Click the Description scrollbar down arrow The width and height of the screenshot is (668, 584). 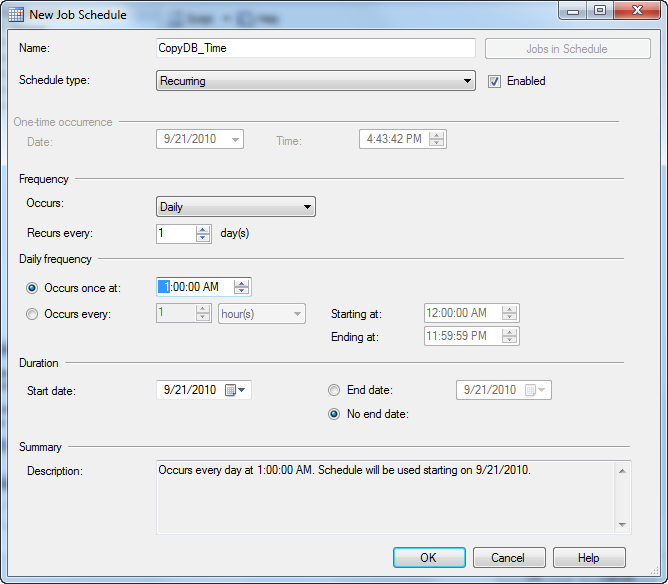(622, 525)
